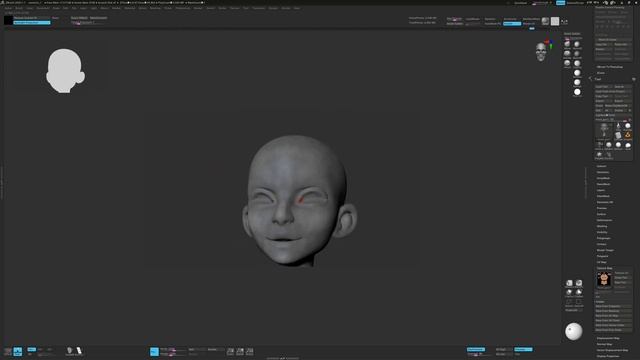Click the upper-left cube icon above the white sphere
Viewport: 640px width, 360px height.
click(x=569, y=283)
